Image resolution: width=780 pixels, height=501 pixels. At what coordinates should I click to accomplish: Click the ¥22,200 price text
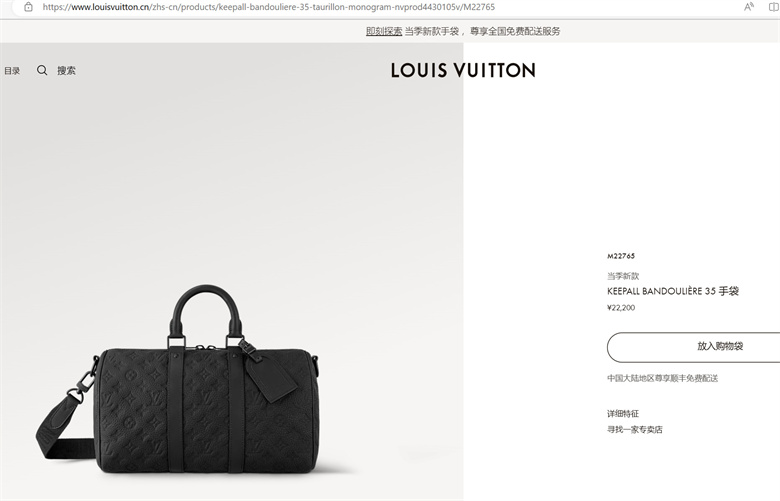[x=621, y=307]
